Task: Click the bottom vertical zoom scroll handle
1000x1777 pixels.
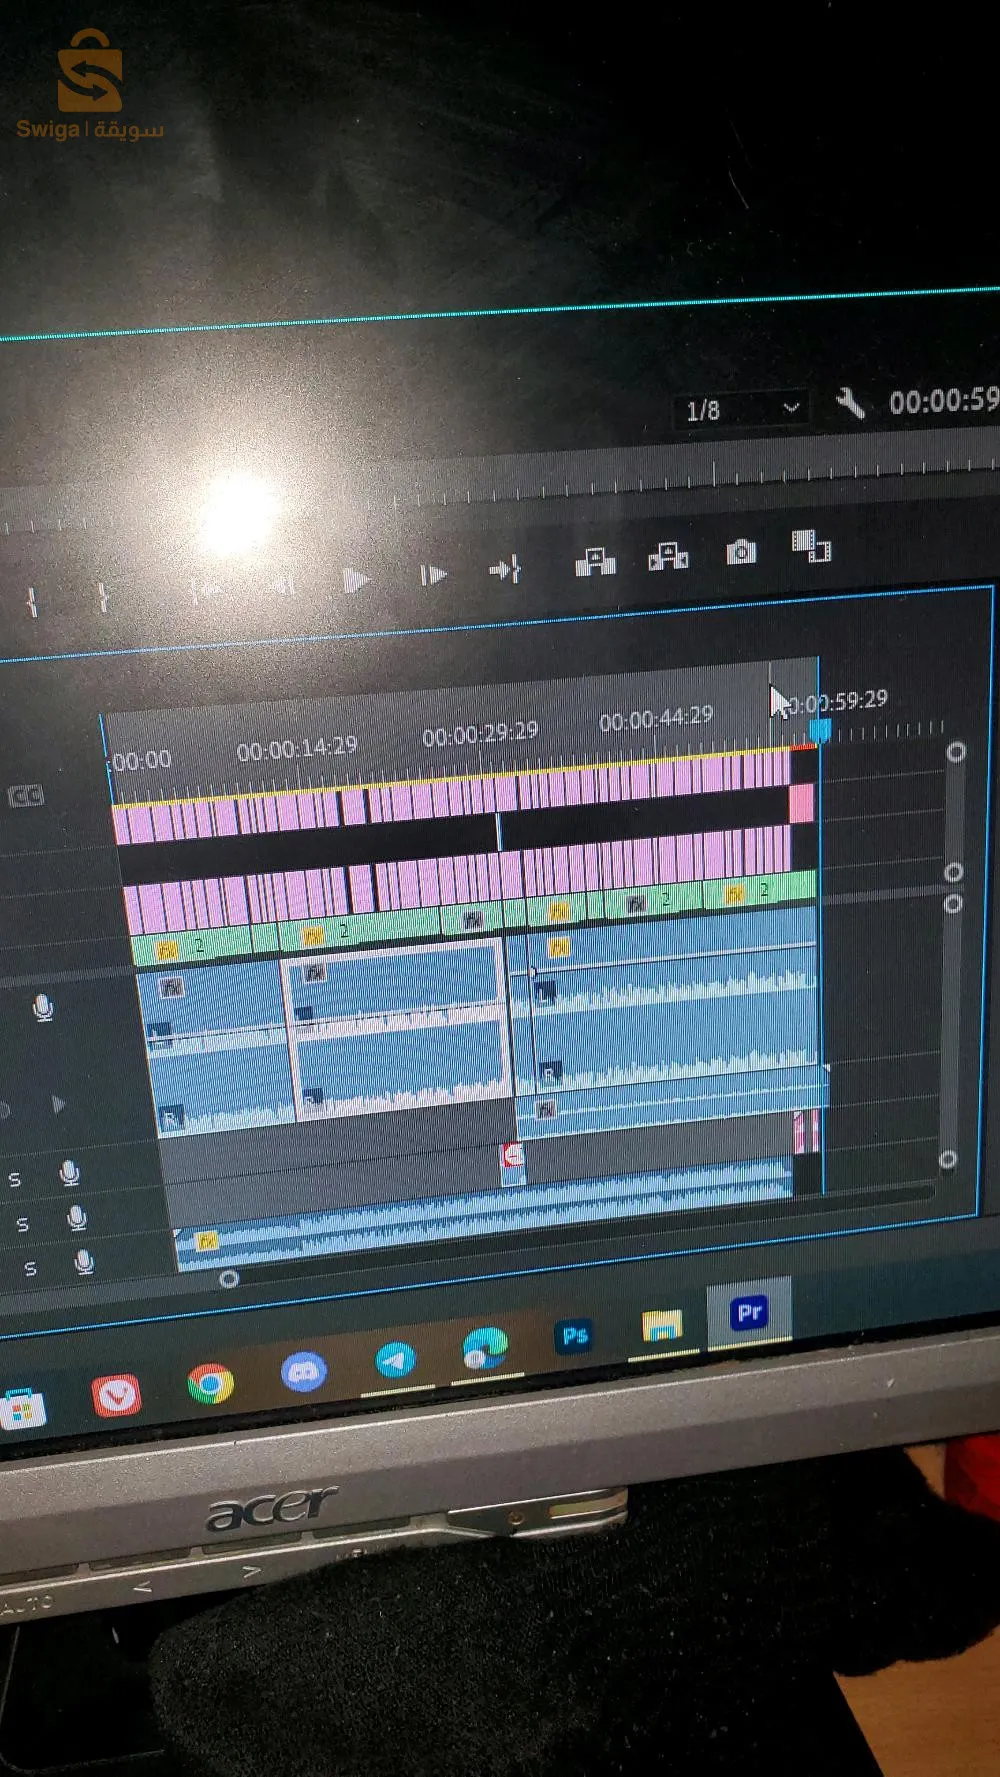Action: [948, 1159]
